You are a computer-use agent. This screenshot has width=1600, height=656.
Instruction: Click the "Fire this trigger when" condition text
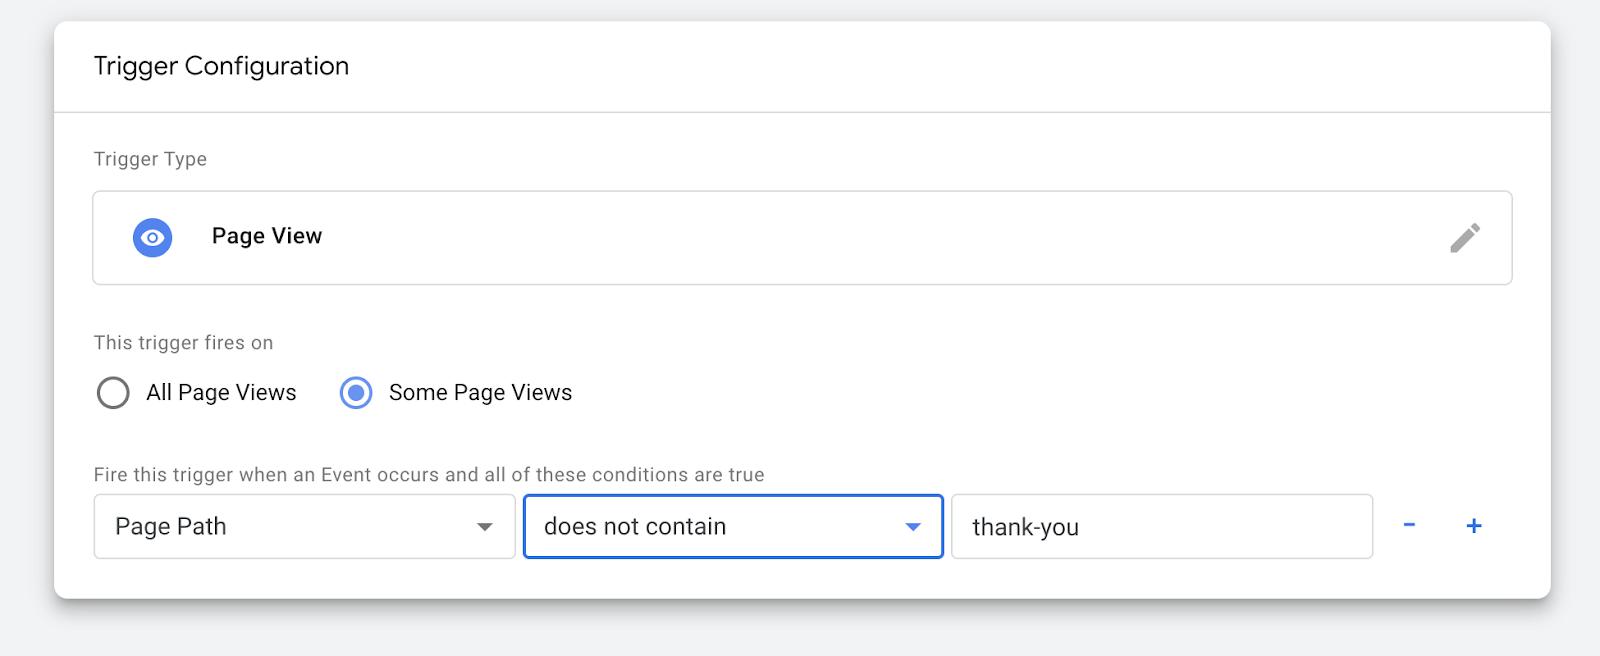[428, 475]
